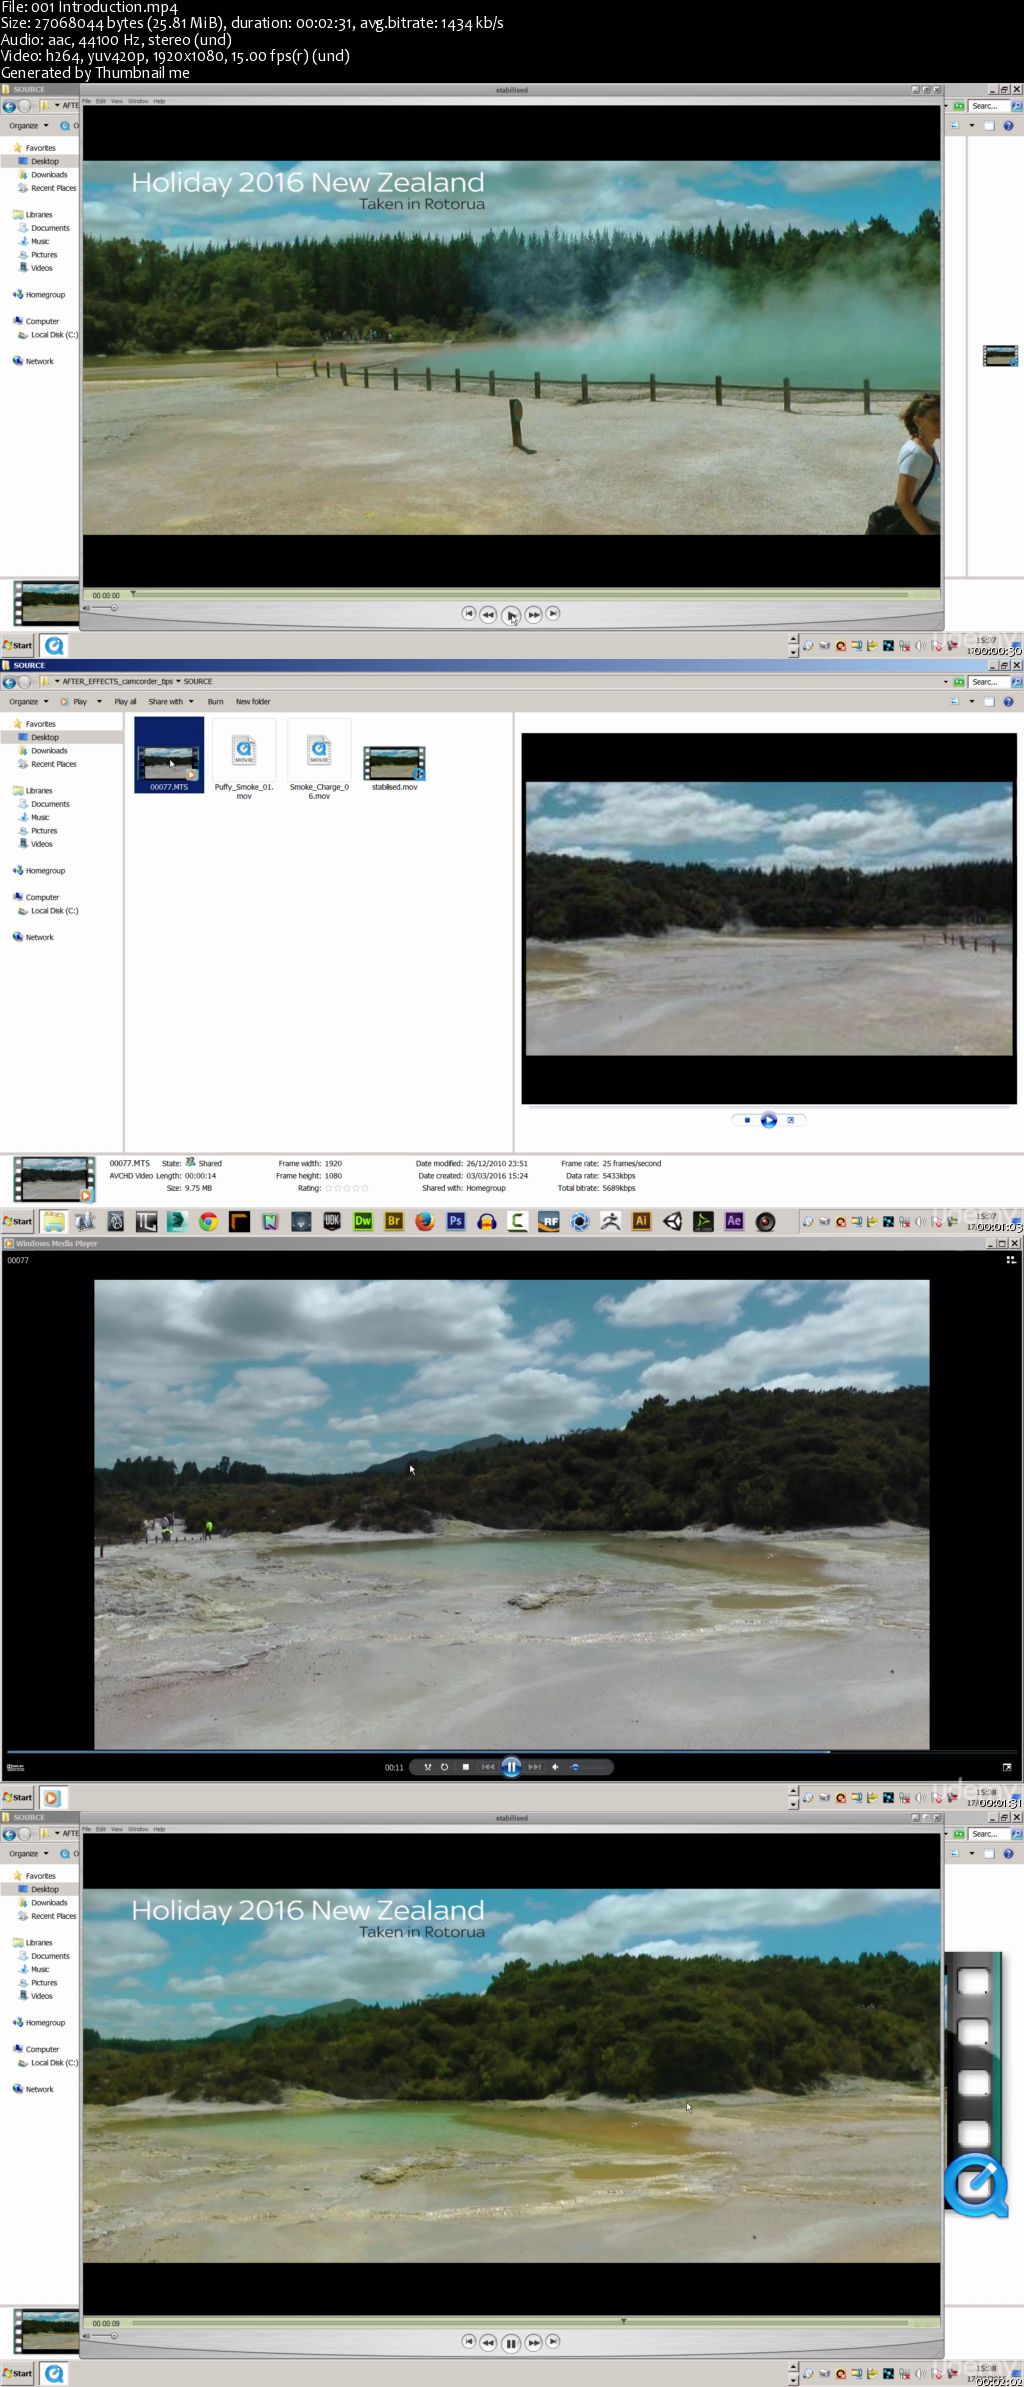
Task: Skip to previous in Windows Media Player
Action: (x=487, y=1767)
